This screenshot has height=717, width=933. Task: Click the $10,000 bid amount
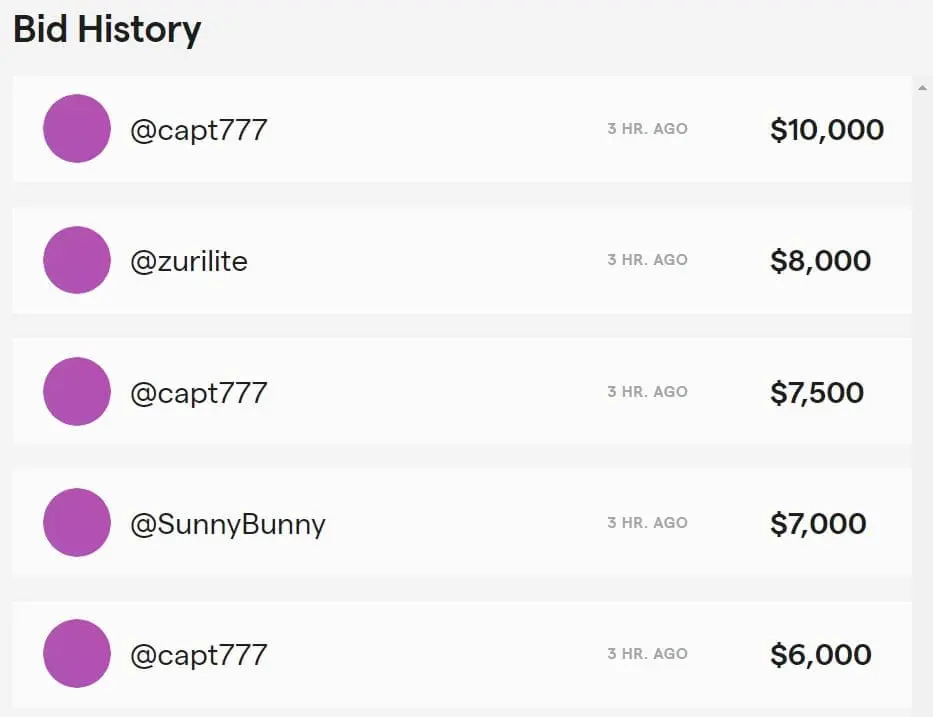tap(827, 130)
